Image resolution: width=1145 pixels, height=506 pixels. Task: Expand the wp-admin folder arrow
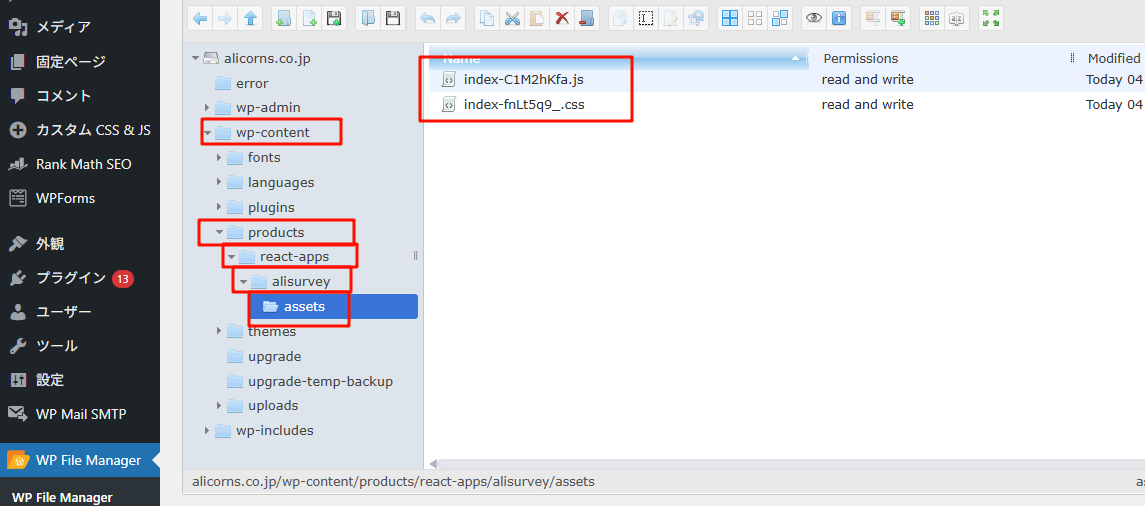tap(208, 108)
